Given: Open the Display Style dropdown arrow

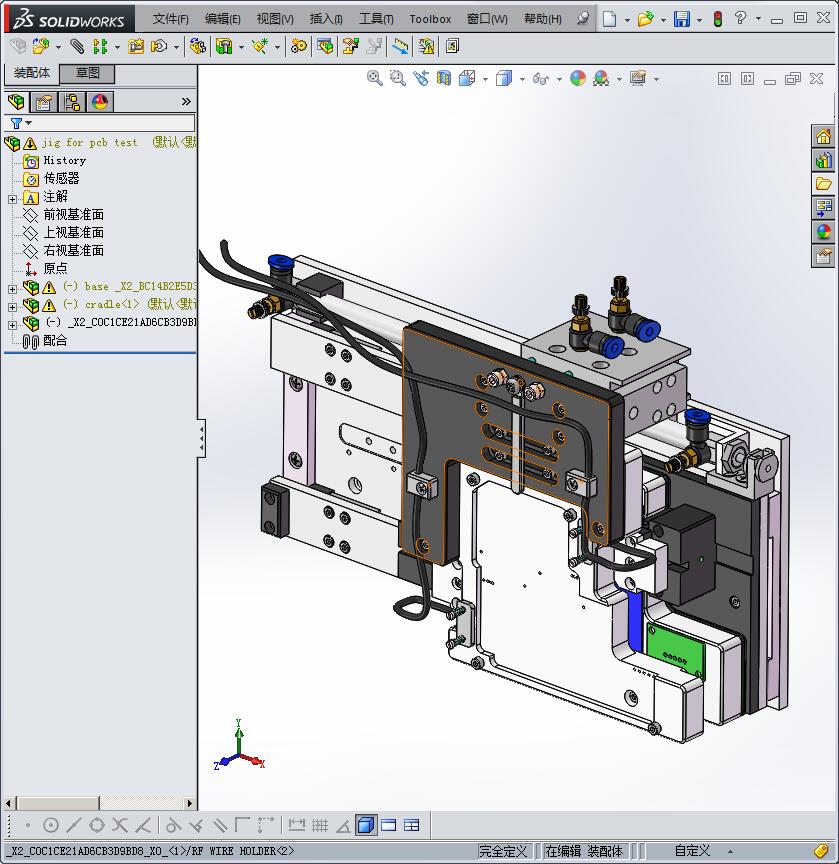Looking at the screenshot, I should pos(522,79).
